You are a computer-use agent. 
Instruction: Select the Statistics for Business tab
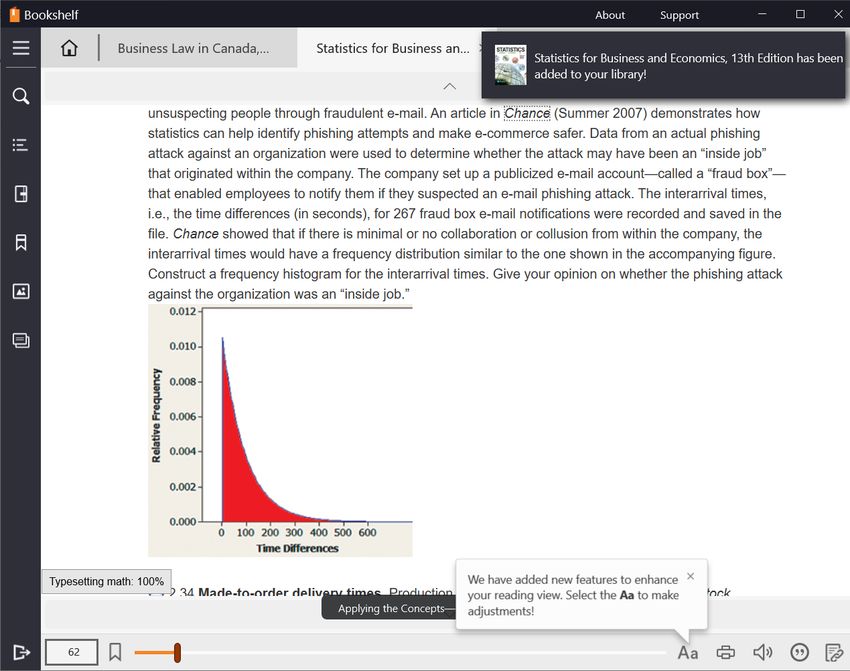393,48
